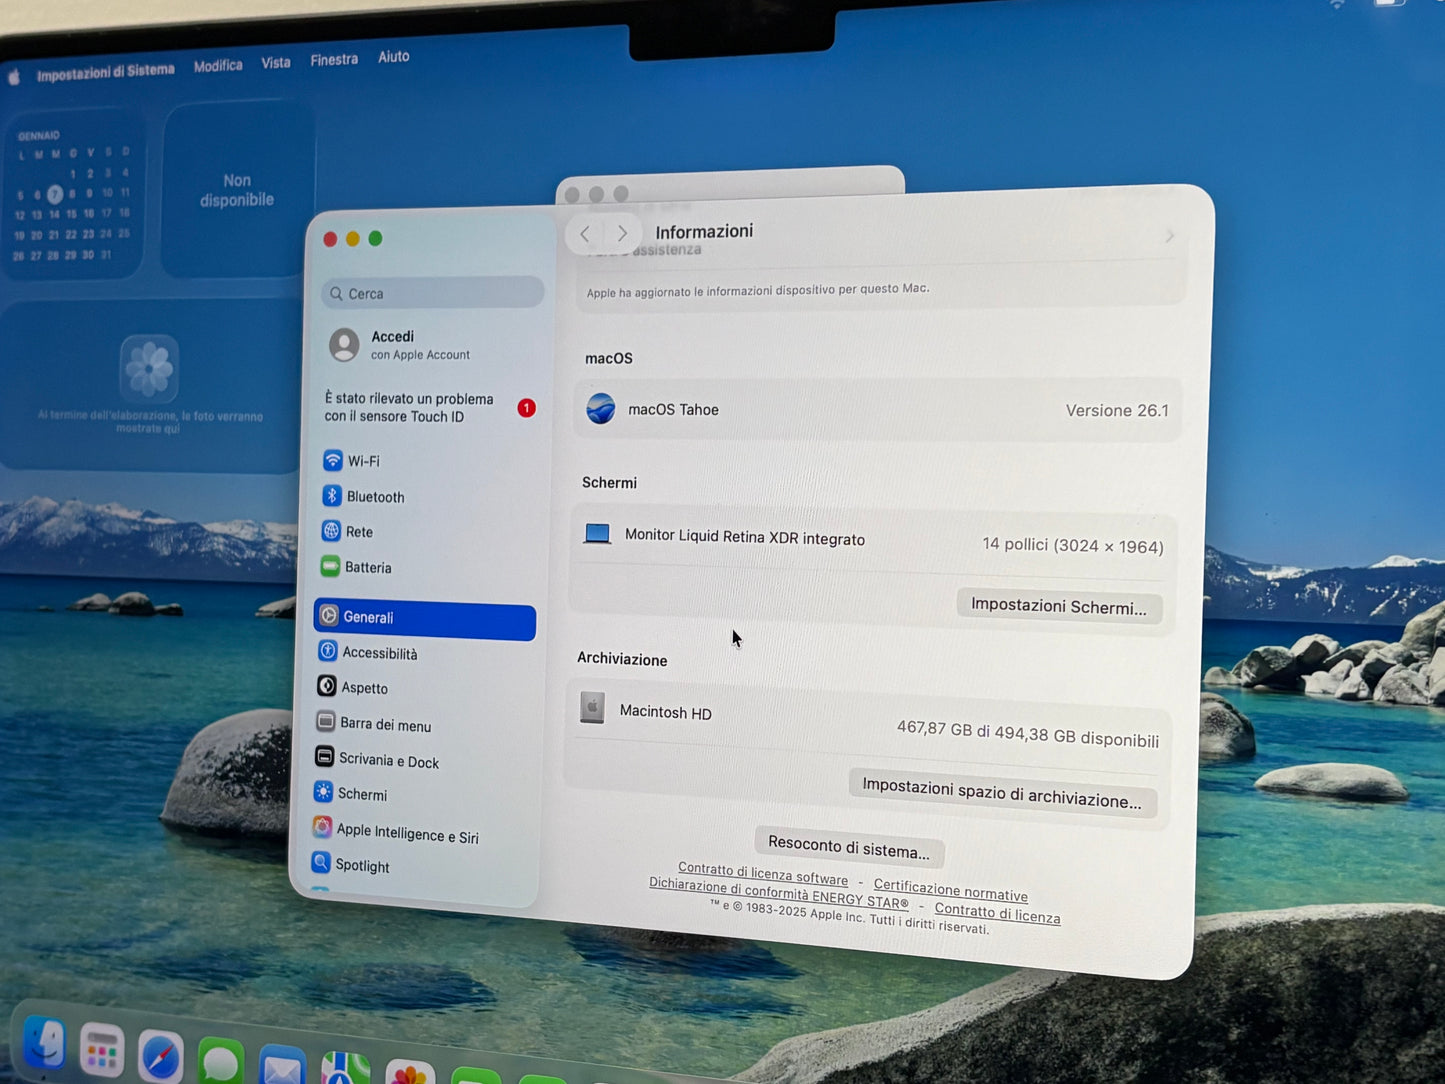Open Contratto di licenza software link

[x=762, y=873]
